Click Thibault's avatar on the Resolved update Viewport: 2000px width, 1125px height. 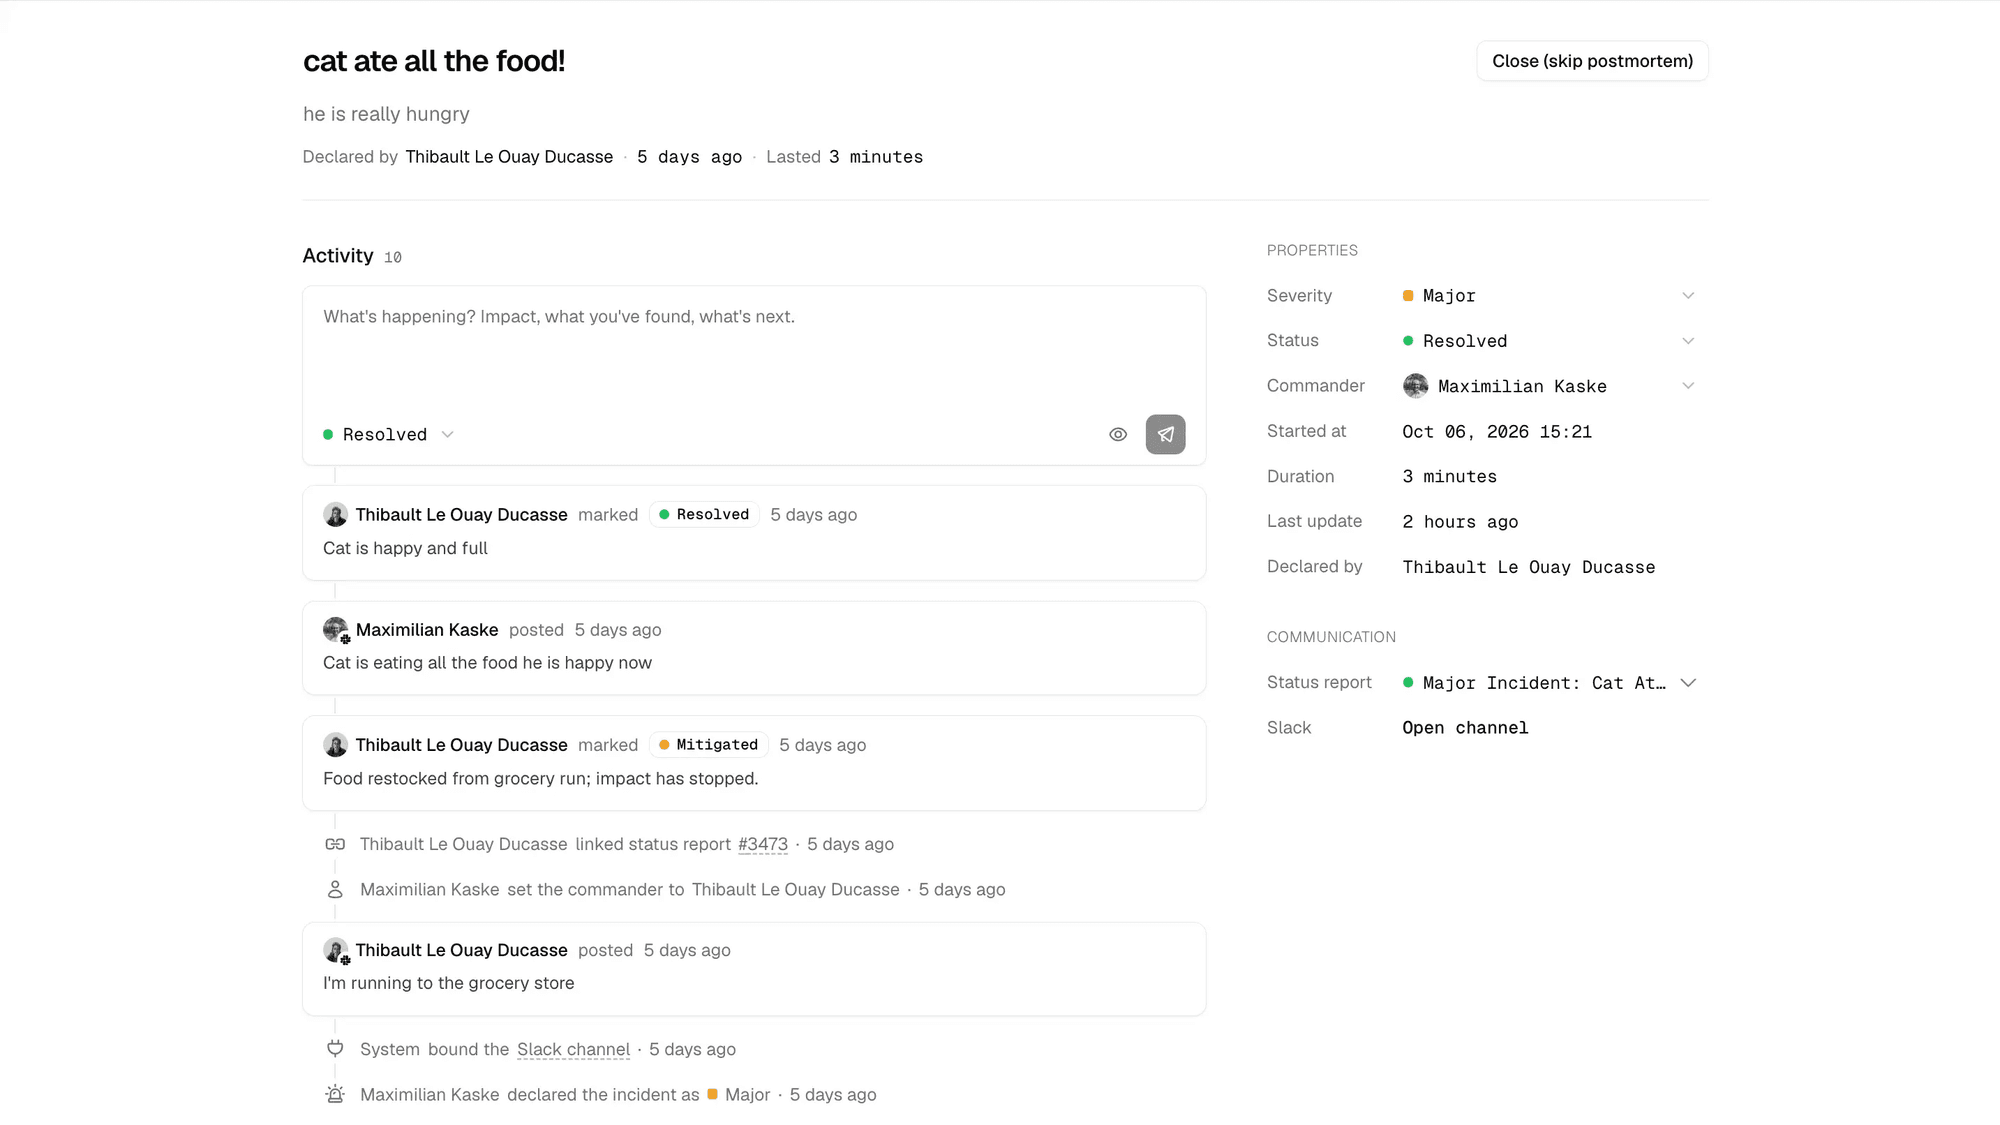(x=335, y=514)
